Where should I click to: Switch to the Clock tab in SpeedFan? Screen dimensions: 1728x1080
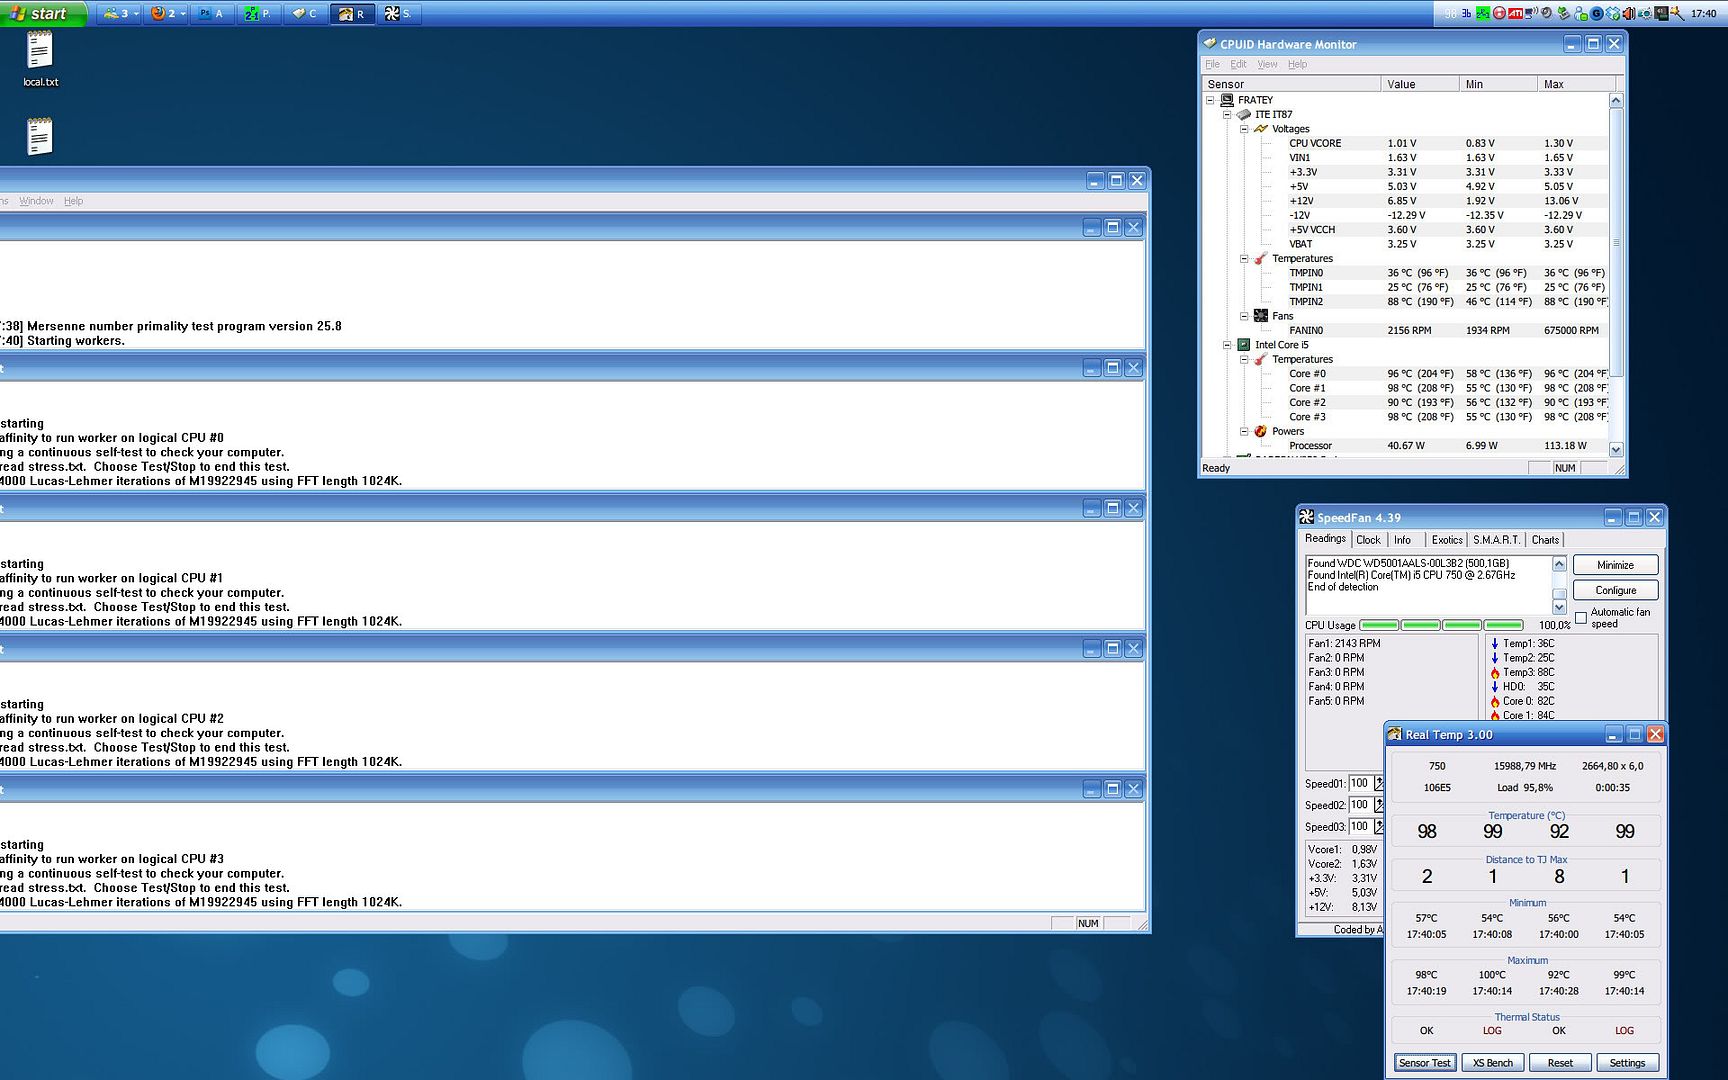click(x=1368, y=540)
